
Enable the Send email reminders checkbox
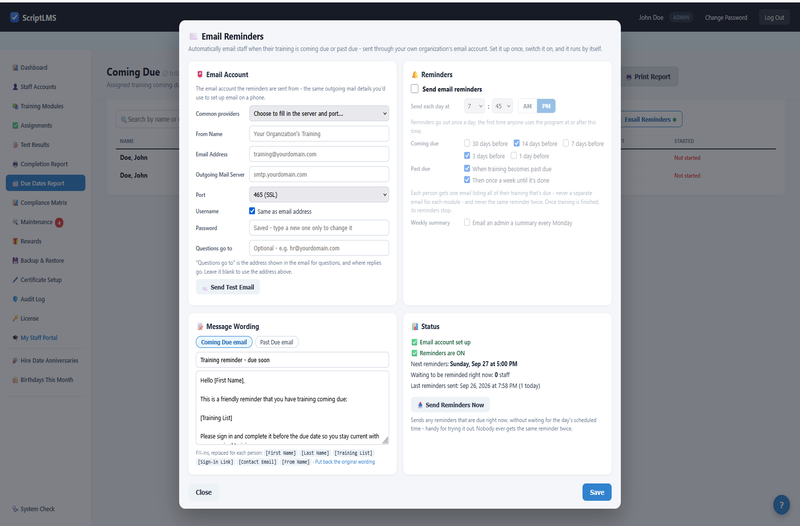[415, 89]
